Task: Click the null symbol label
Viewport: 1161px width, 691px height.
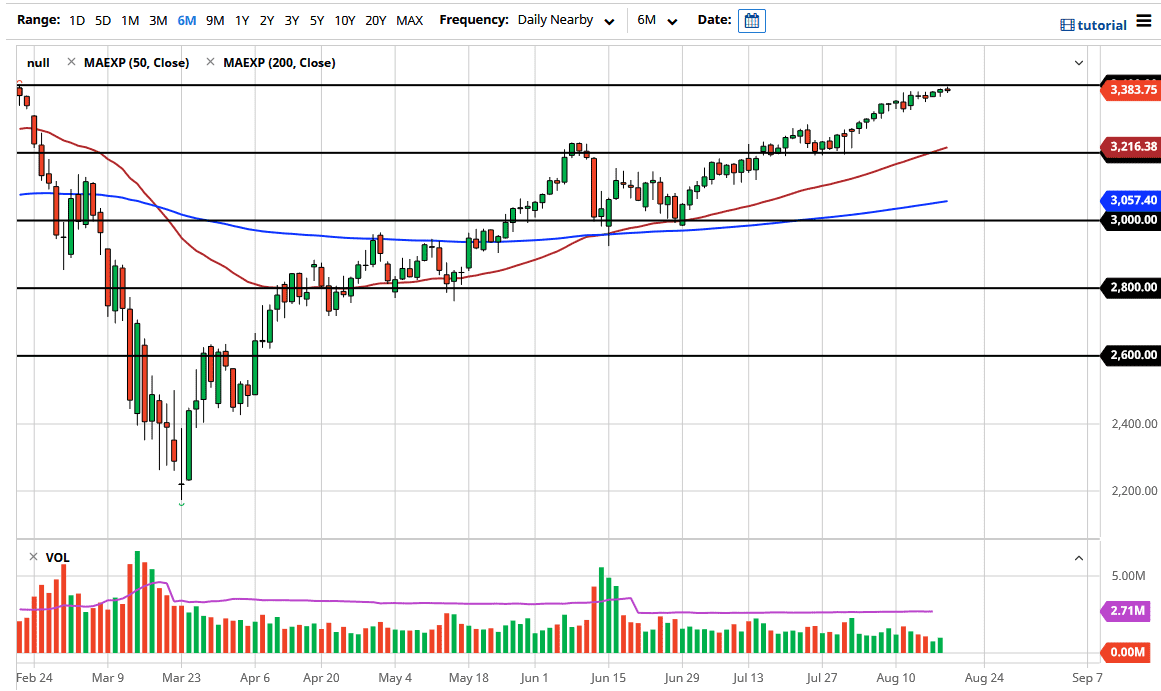Action: click(37, 62)
